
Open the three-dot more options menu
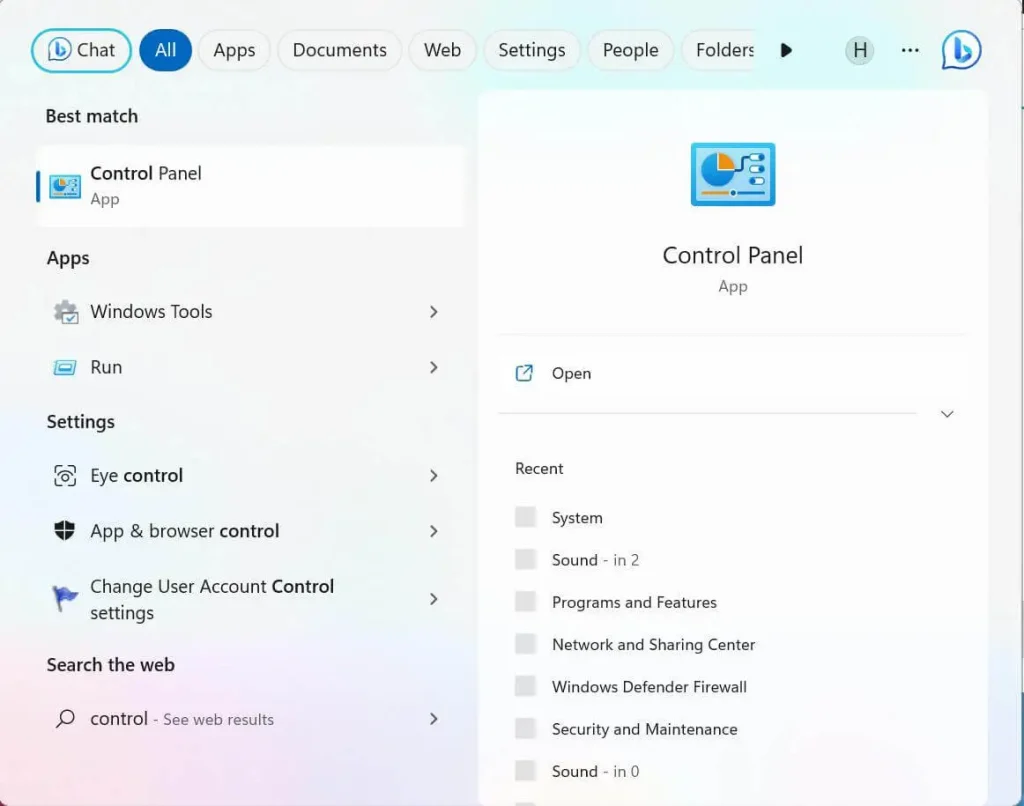[910, 50]
